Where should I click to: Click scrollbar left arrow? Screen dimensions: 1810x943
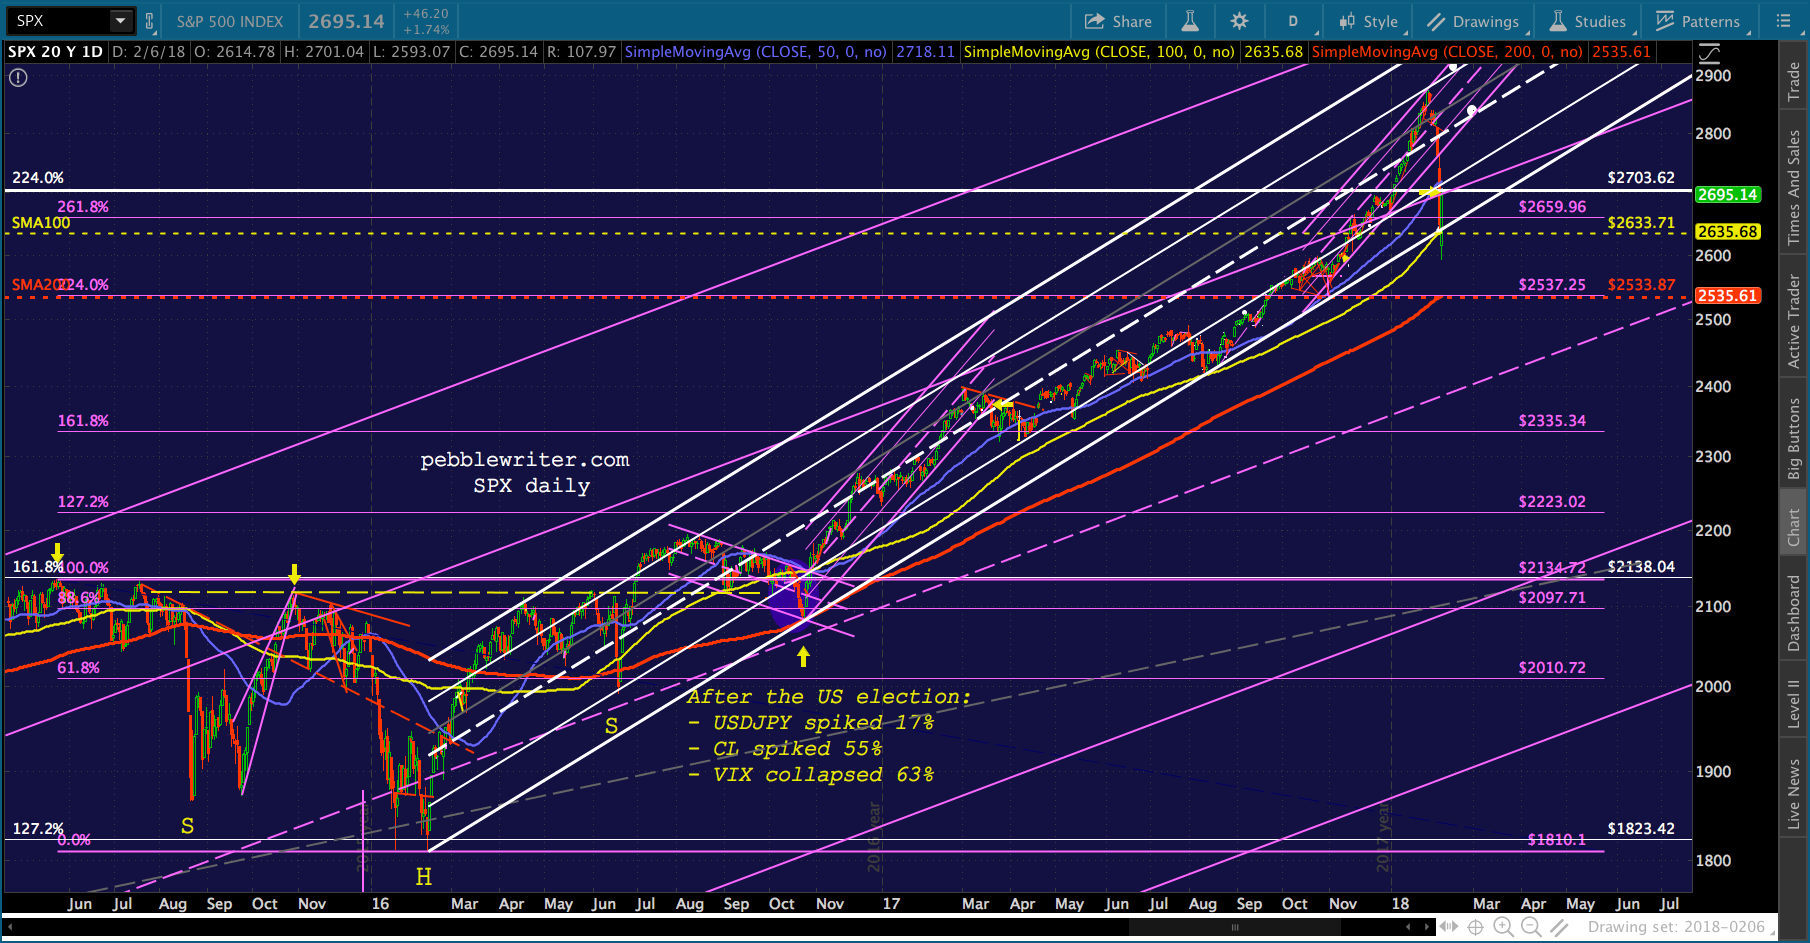pyautogui.click(x=1410, y=927)
